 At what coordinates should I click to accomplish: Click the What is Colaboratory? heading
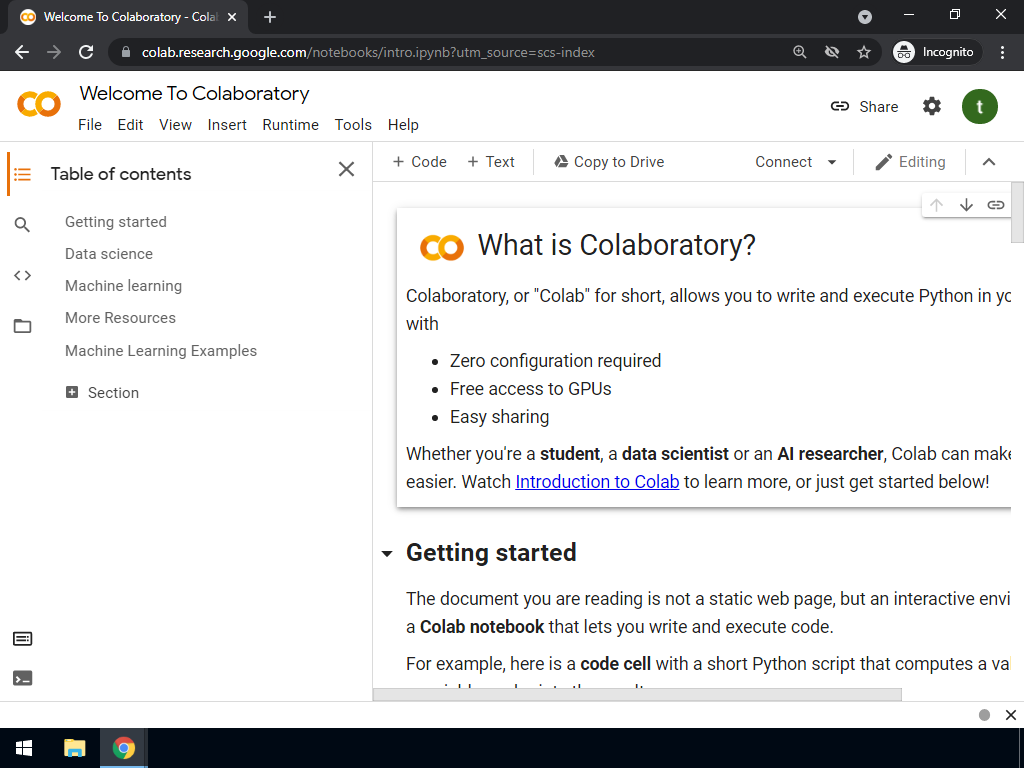(616, 246)
